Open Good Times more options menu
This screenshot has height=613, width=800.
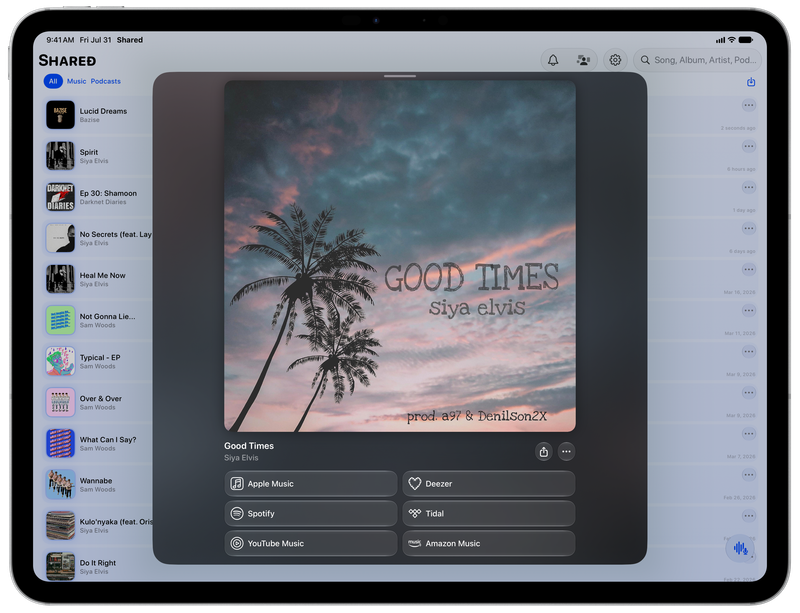click(566, 452)
